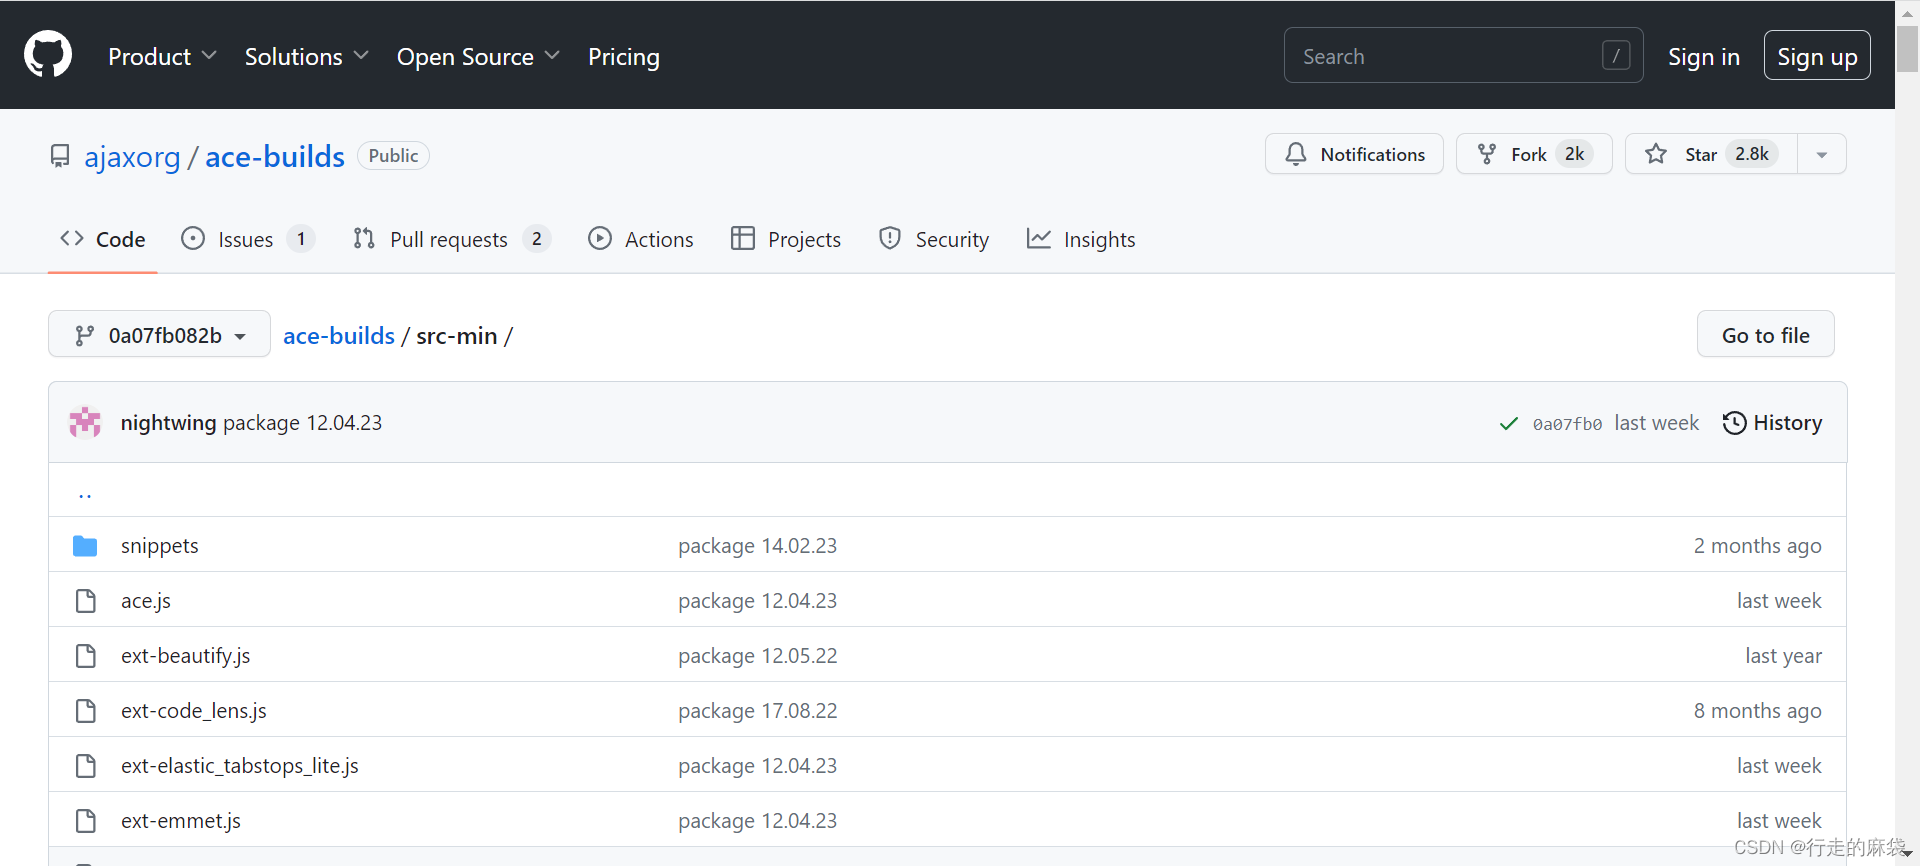Switch to the Security tab
Screen dimensions: 1920x866
click(934, 239)
